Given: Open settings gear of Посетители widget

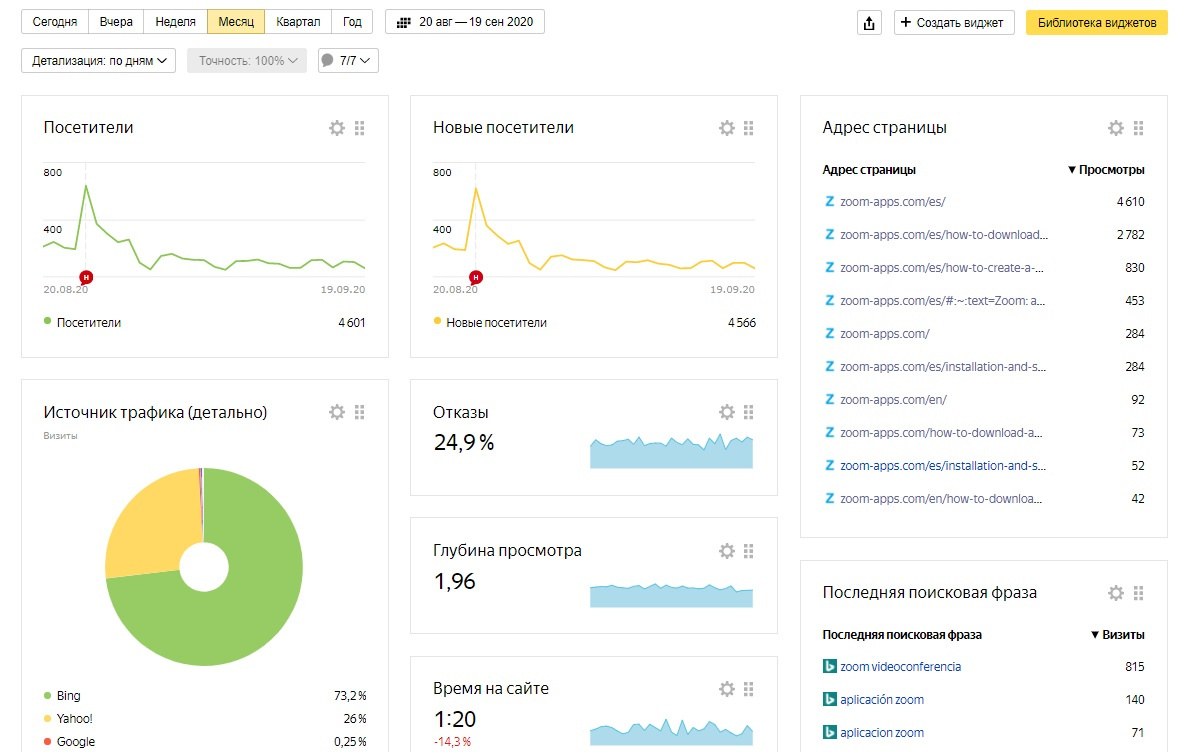Looking at the screenshot, I should click(337, 128).
